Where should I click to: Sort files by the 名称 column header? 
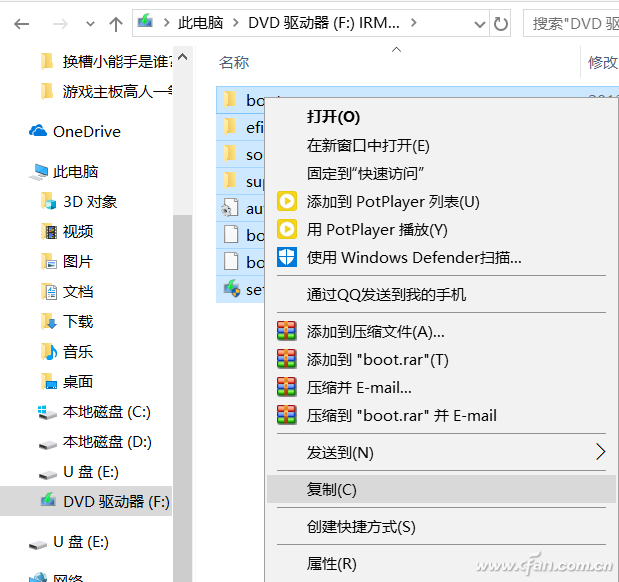pyautogui.click(x=234, y=62)
